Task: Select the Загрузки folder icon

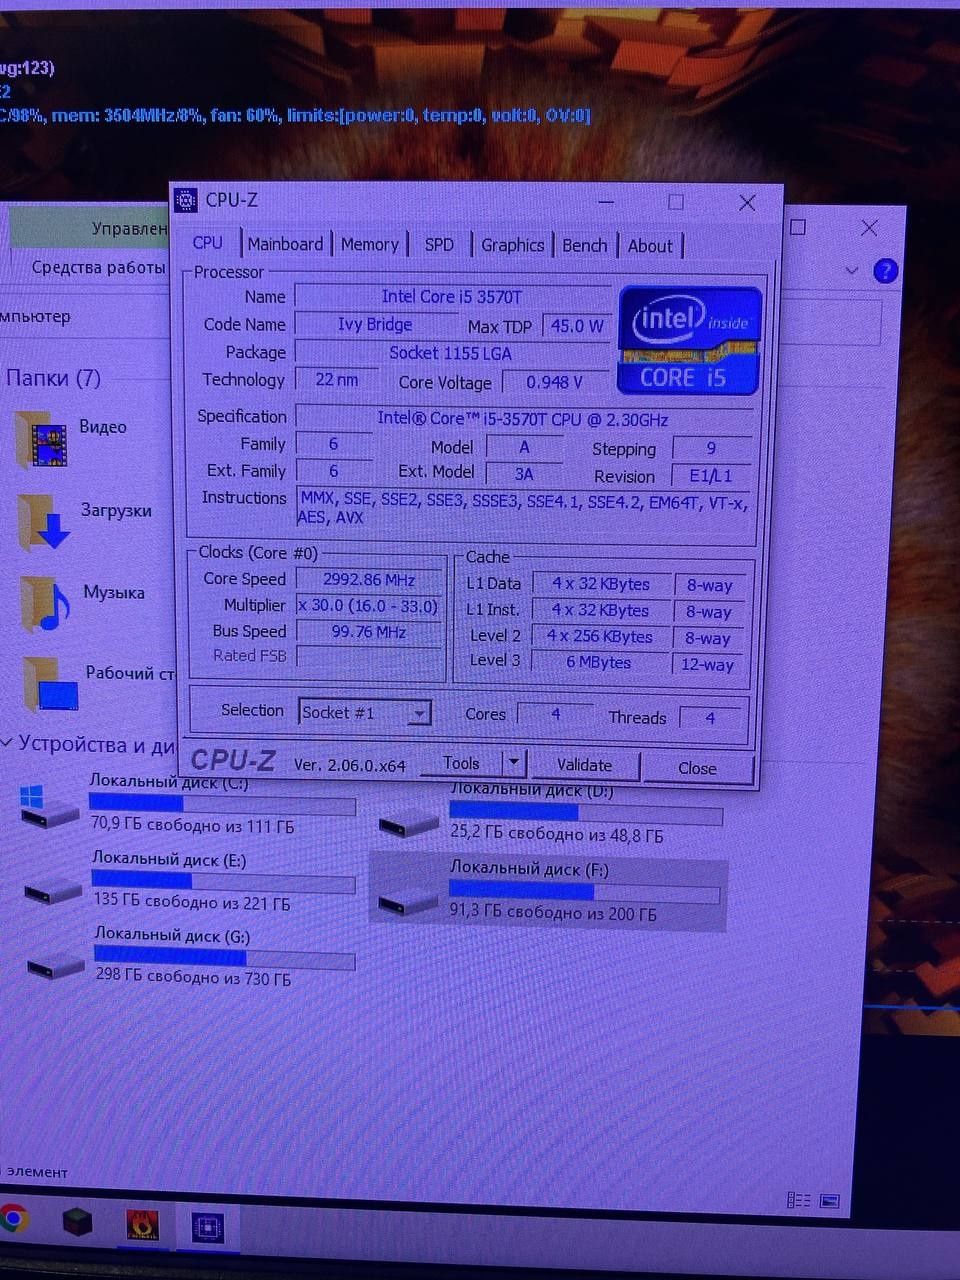Action: coord(43,522)
